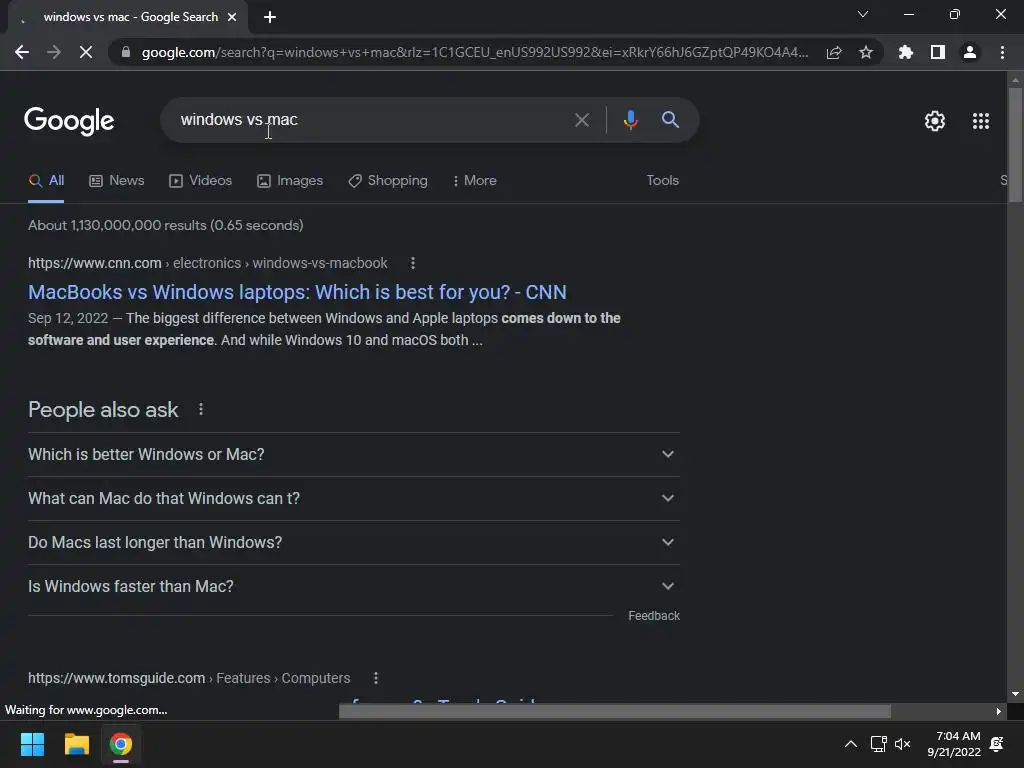Expand Is Windows faster than Mac
The image size is (1024, 768).
coord(353,586)
